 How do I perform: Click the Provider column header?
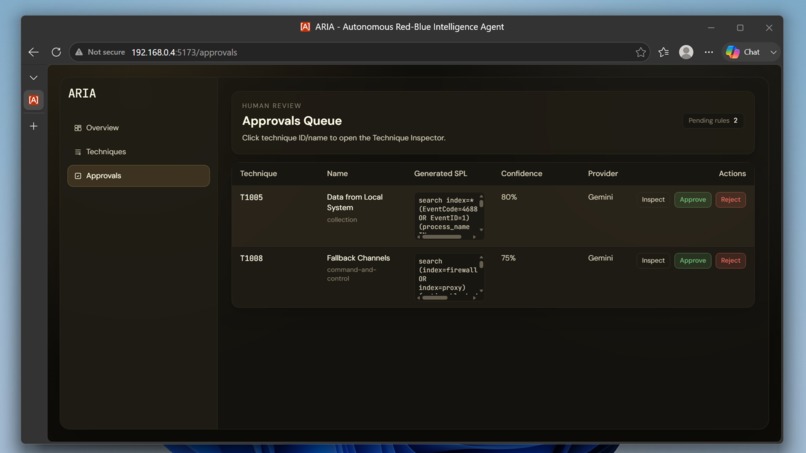602,174
